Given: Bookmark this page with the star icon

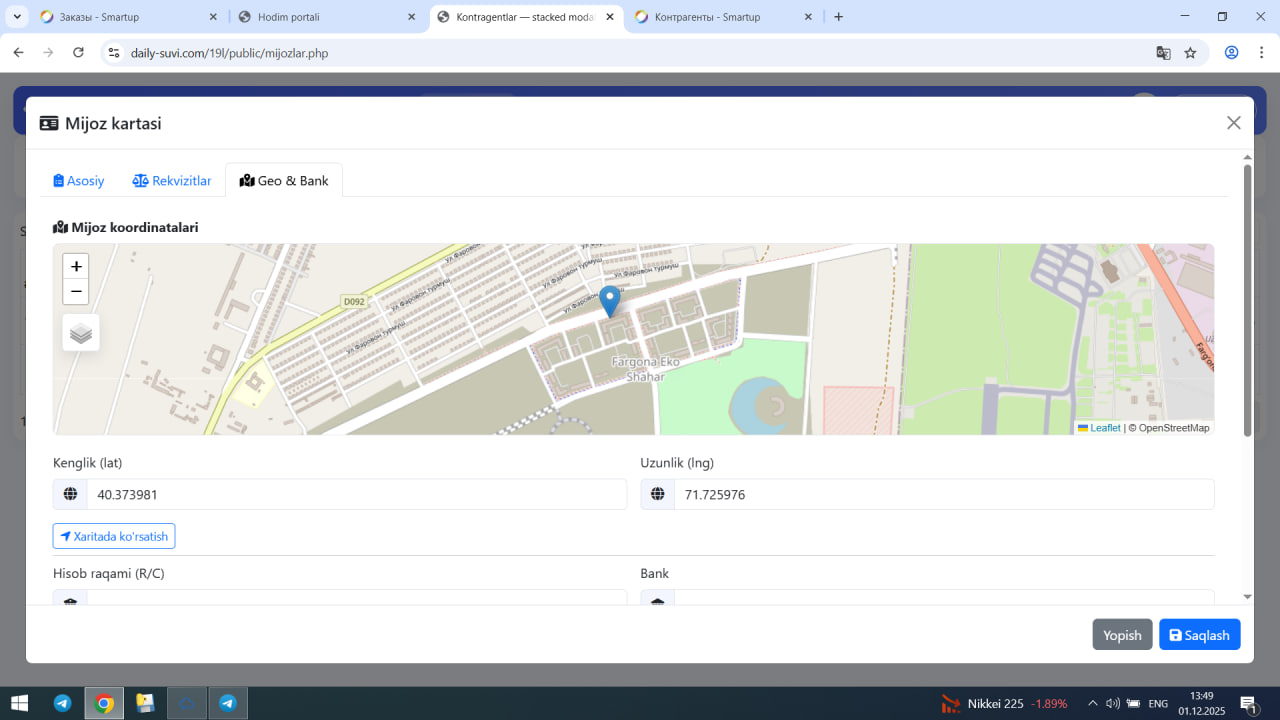Looking at the screenshot, I should (1190, 53).
